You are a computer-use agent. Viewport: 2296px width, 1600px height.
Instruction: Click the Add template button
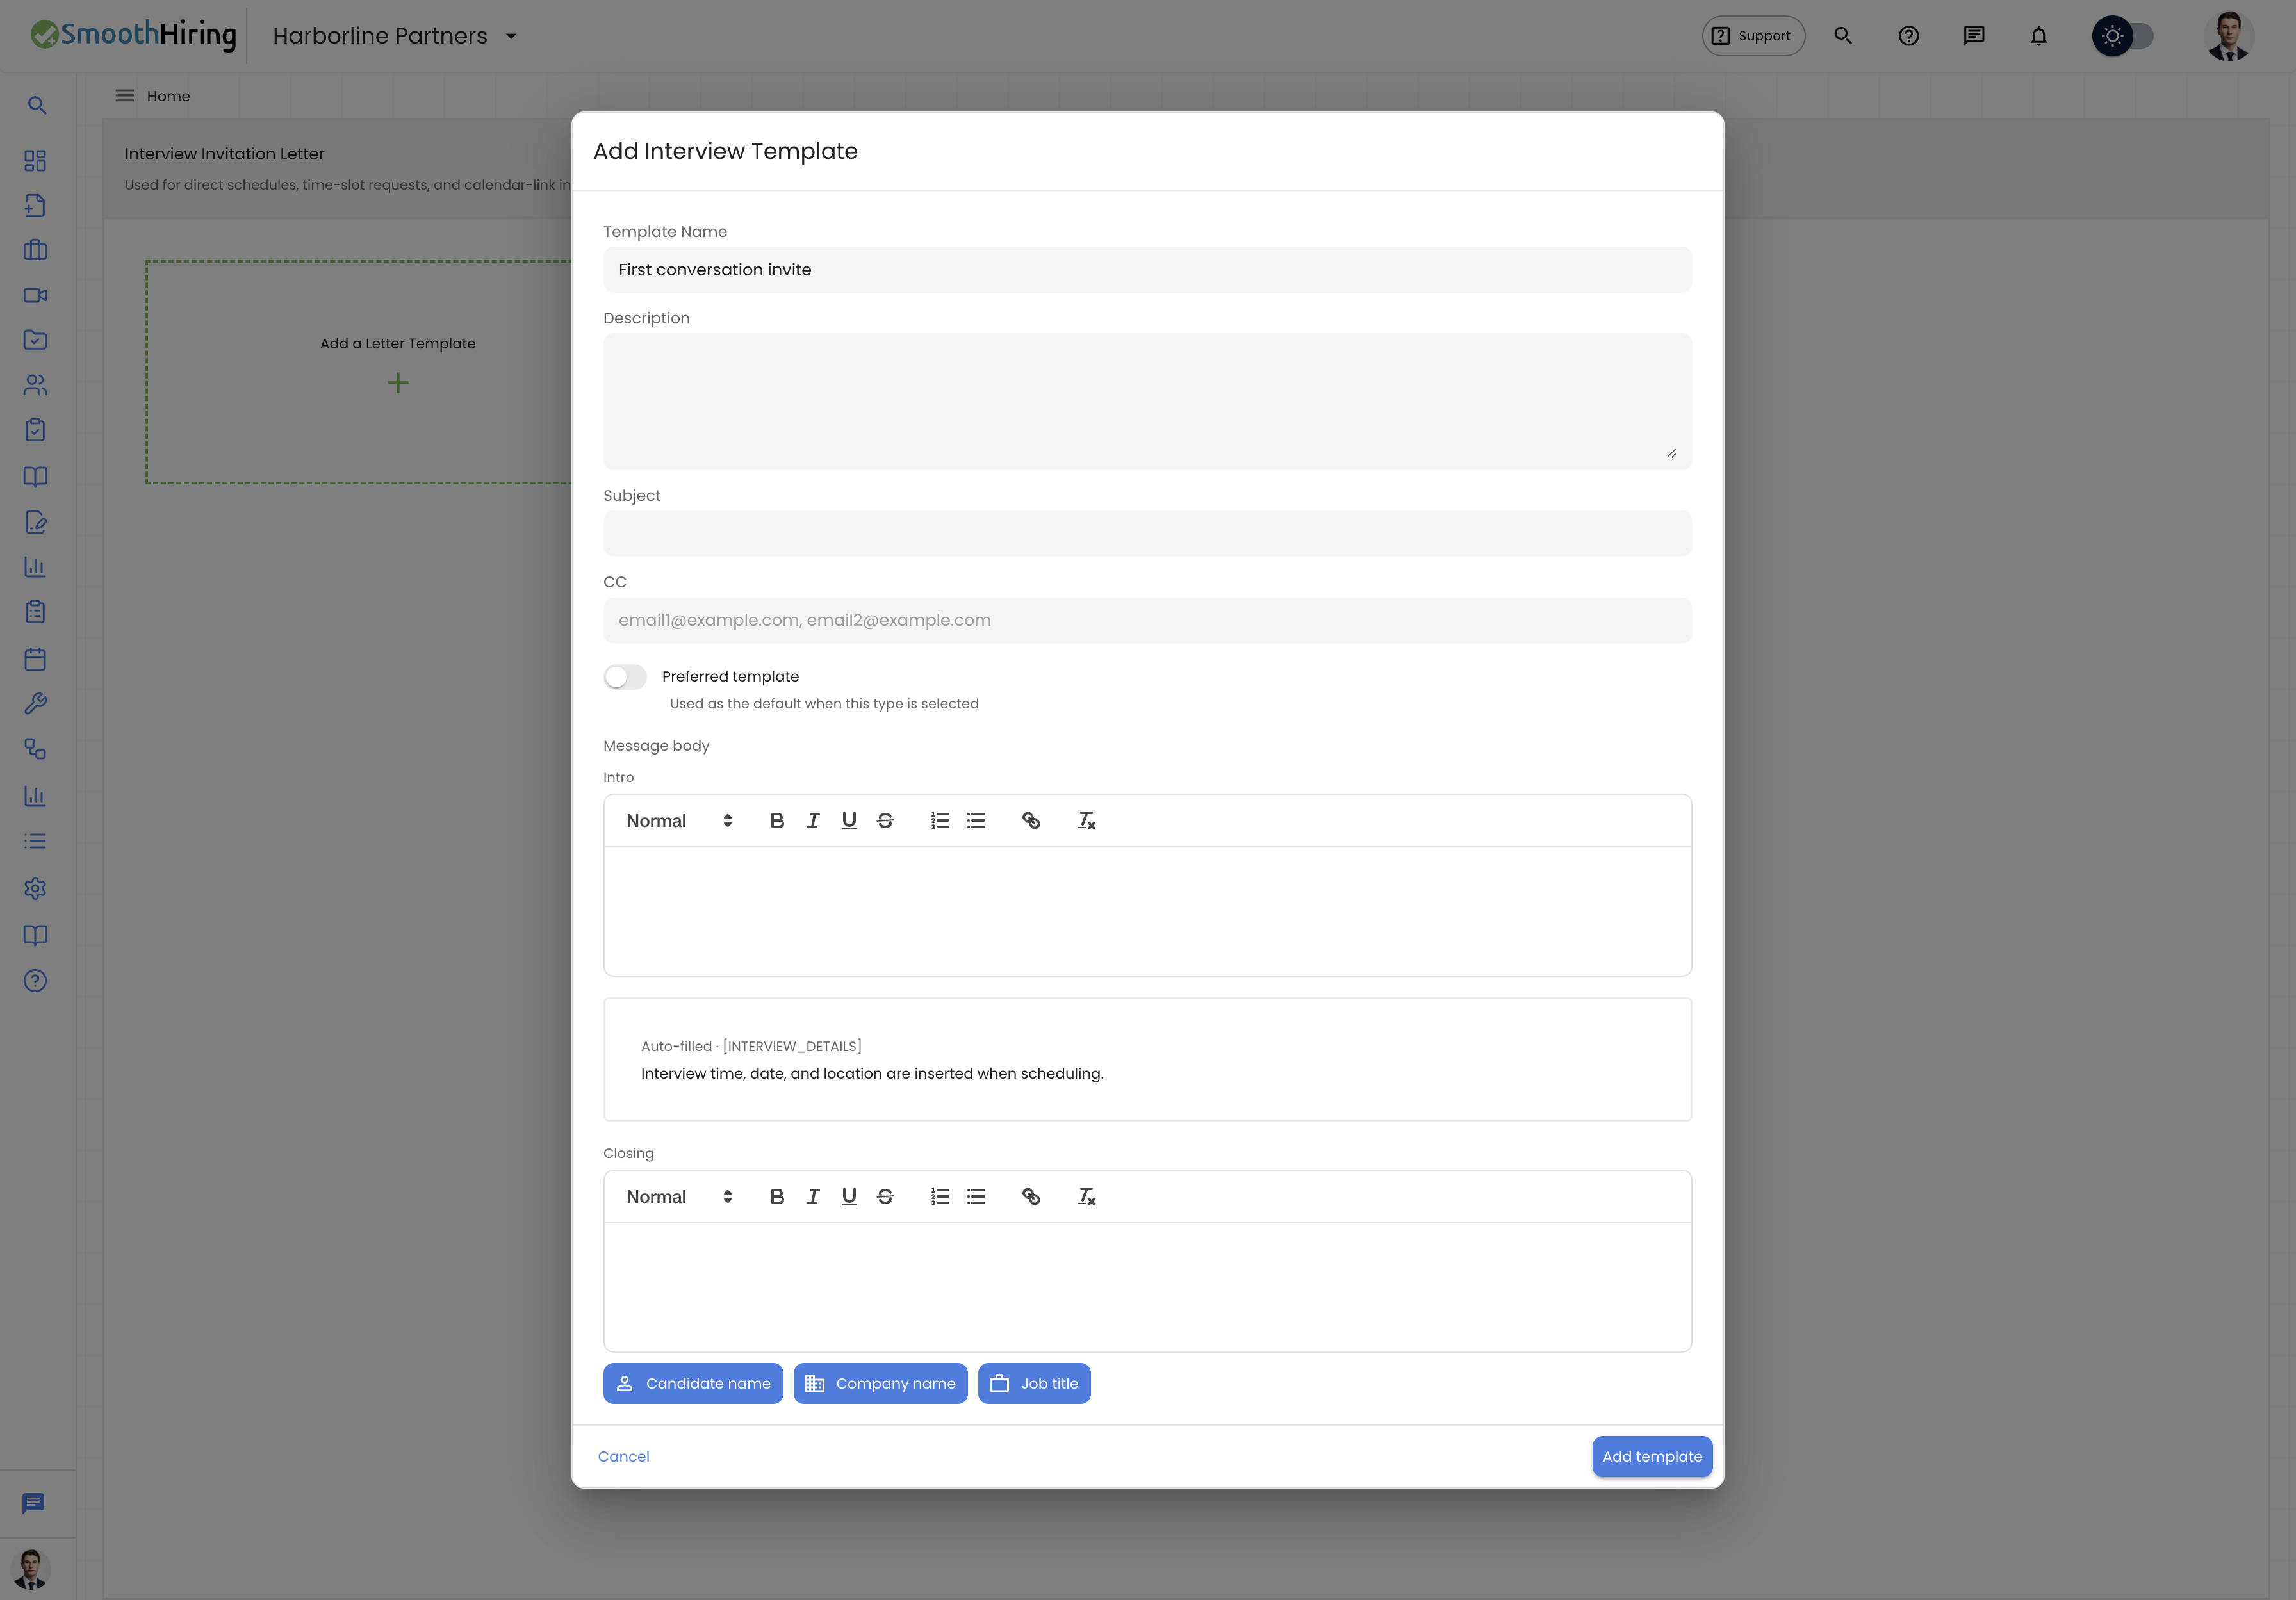pyautogui.click(x=1652, y=1457)
